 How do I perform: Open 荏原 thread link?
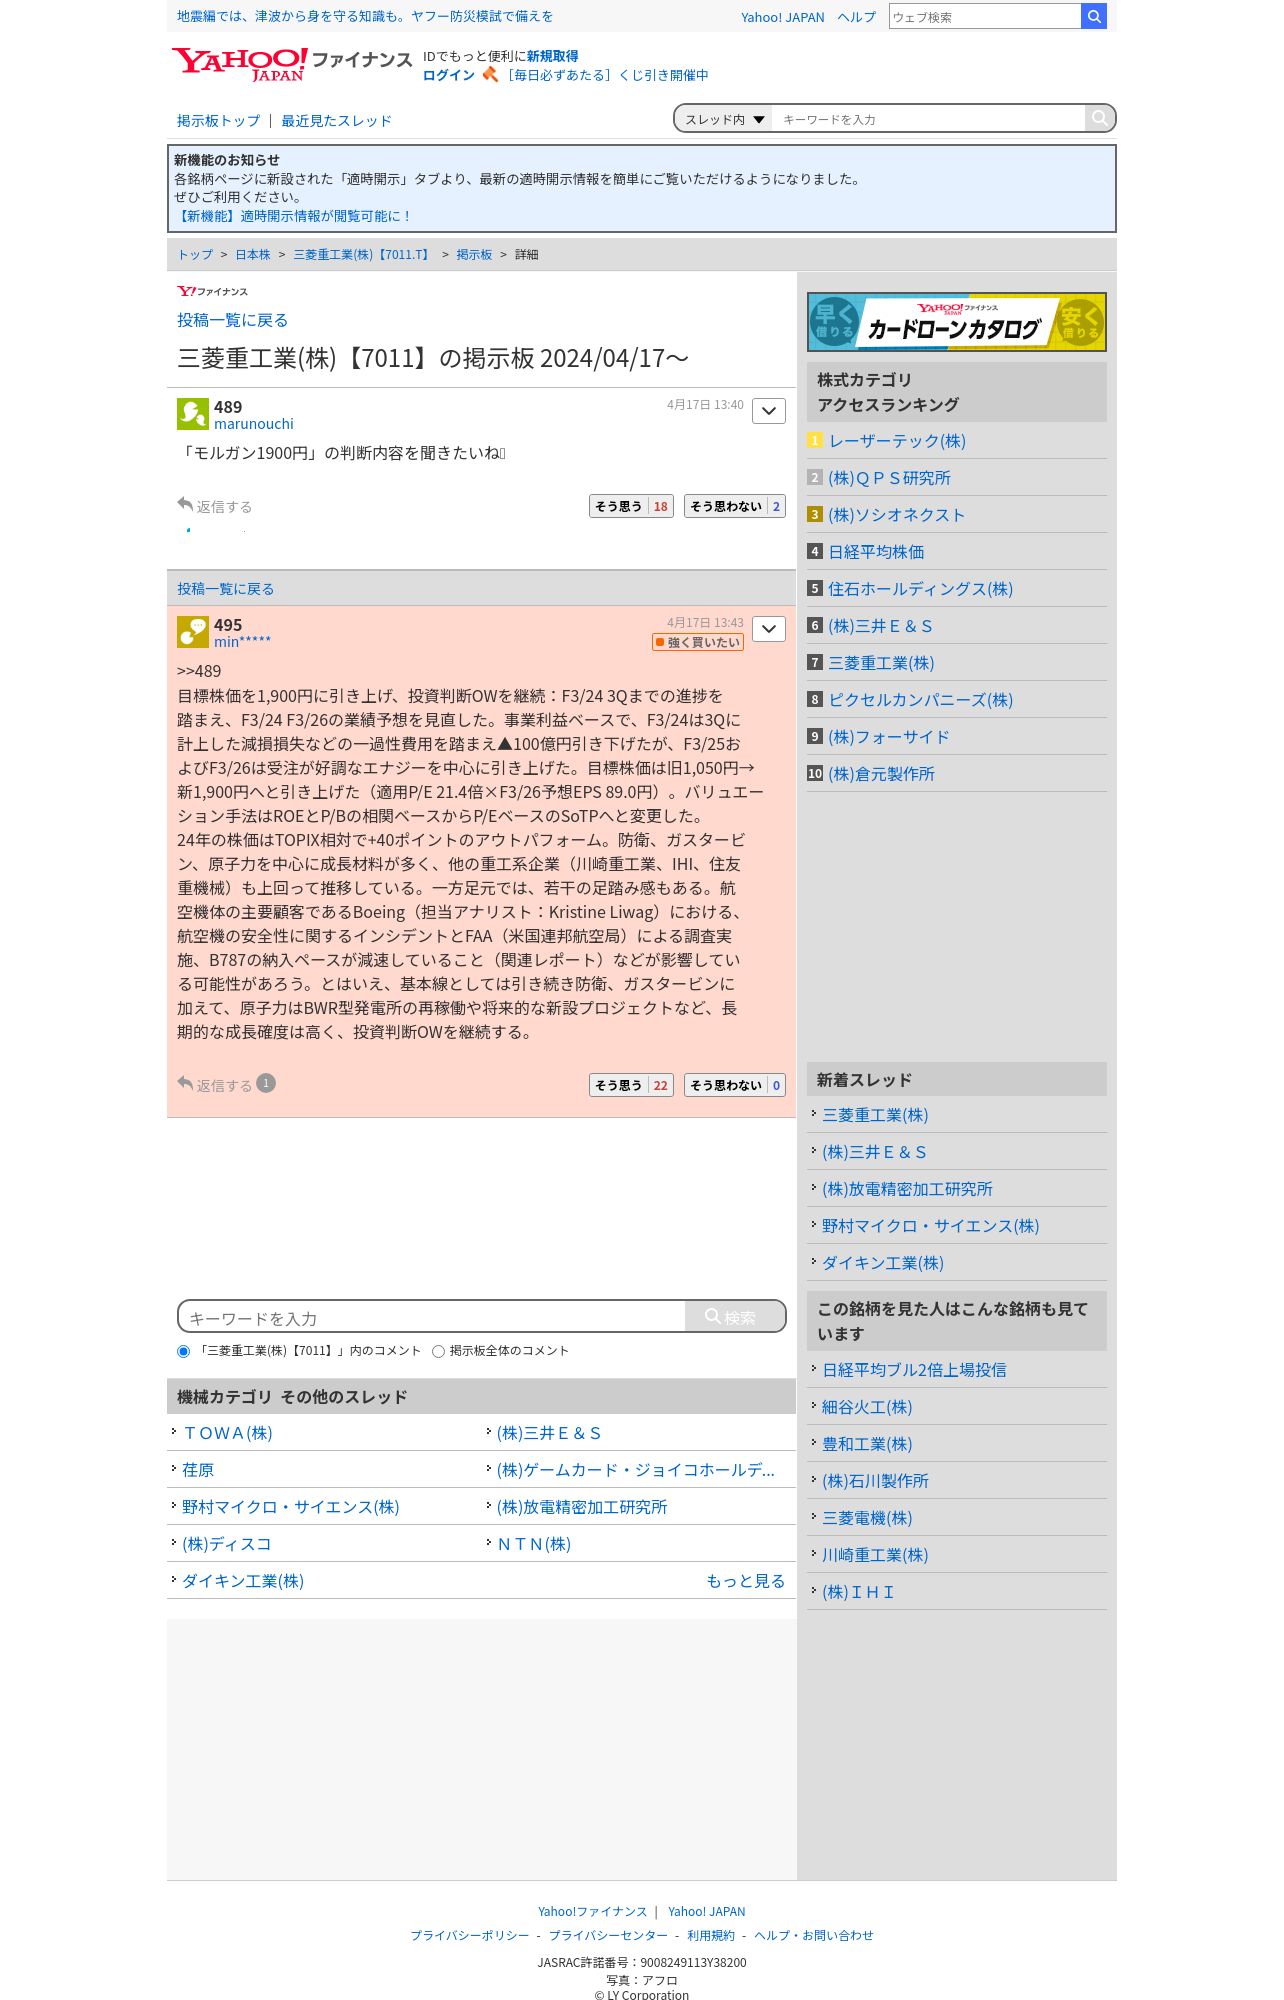(198, 1470)
